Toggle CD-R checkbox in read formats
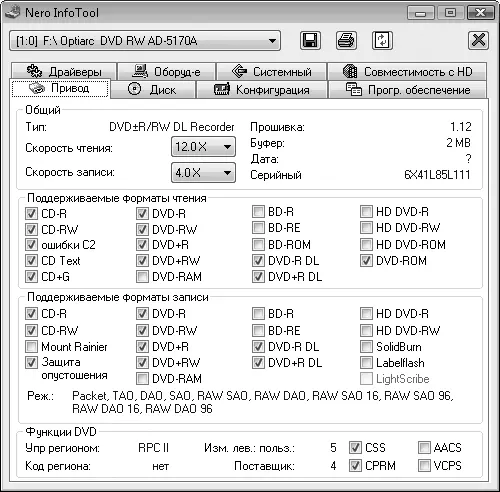 (31, 213)
